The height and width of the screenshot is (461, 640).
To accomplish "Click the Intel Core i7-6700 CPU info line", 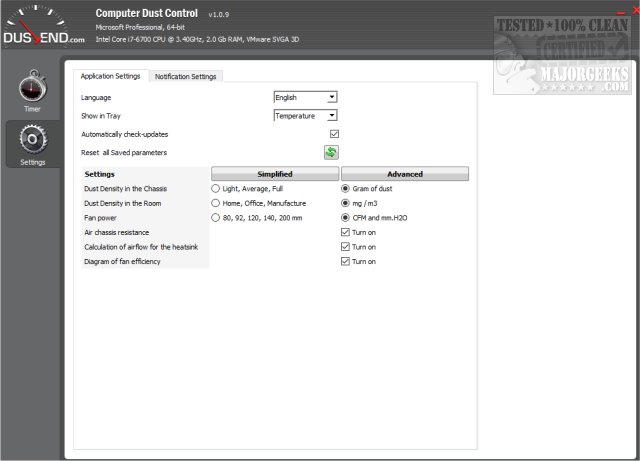I will (x=198, y=40).
